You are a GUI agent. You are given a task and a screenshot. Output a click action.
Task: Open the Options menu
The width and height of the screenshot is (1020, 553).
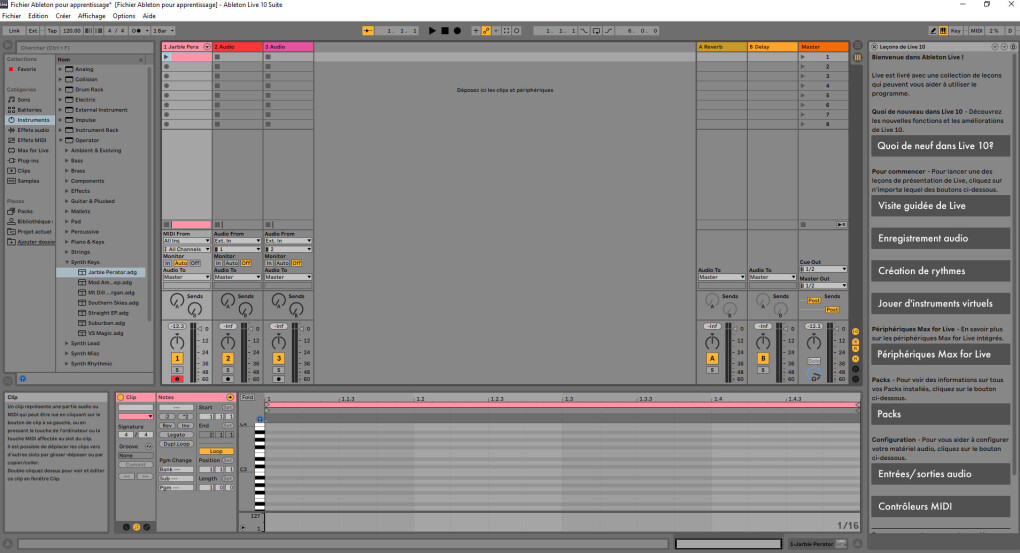tap(124, 16)
